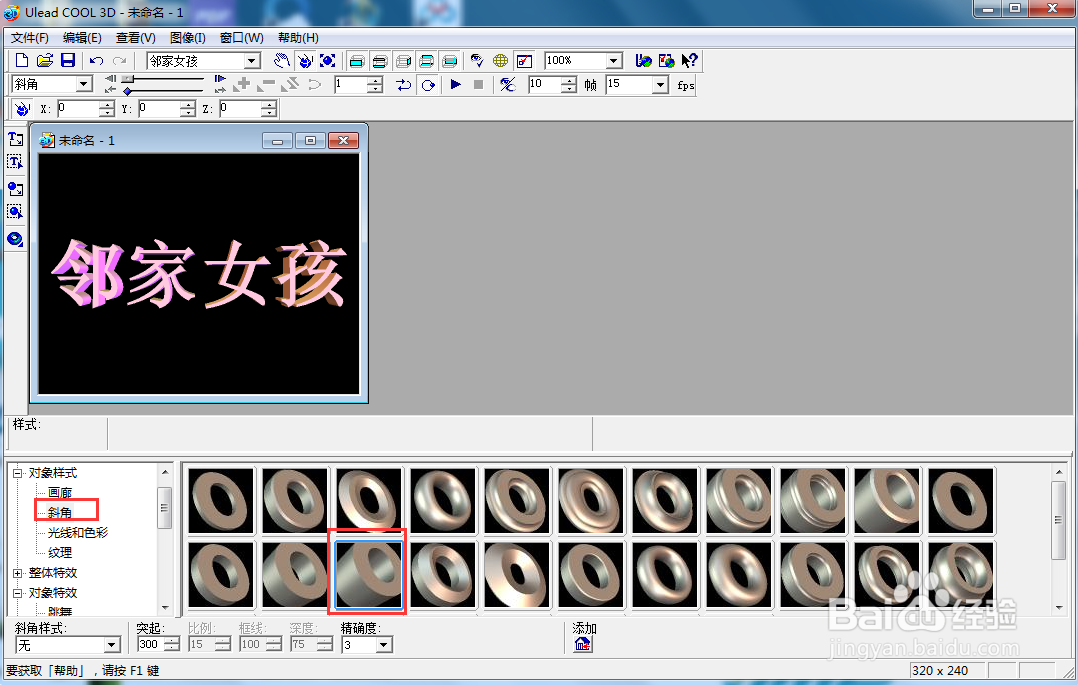Click the rotate tool icon beside X field
This screenshot has width=1078, height=685.
[22, 109]
